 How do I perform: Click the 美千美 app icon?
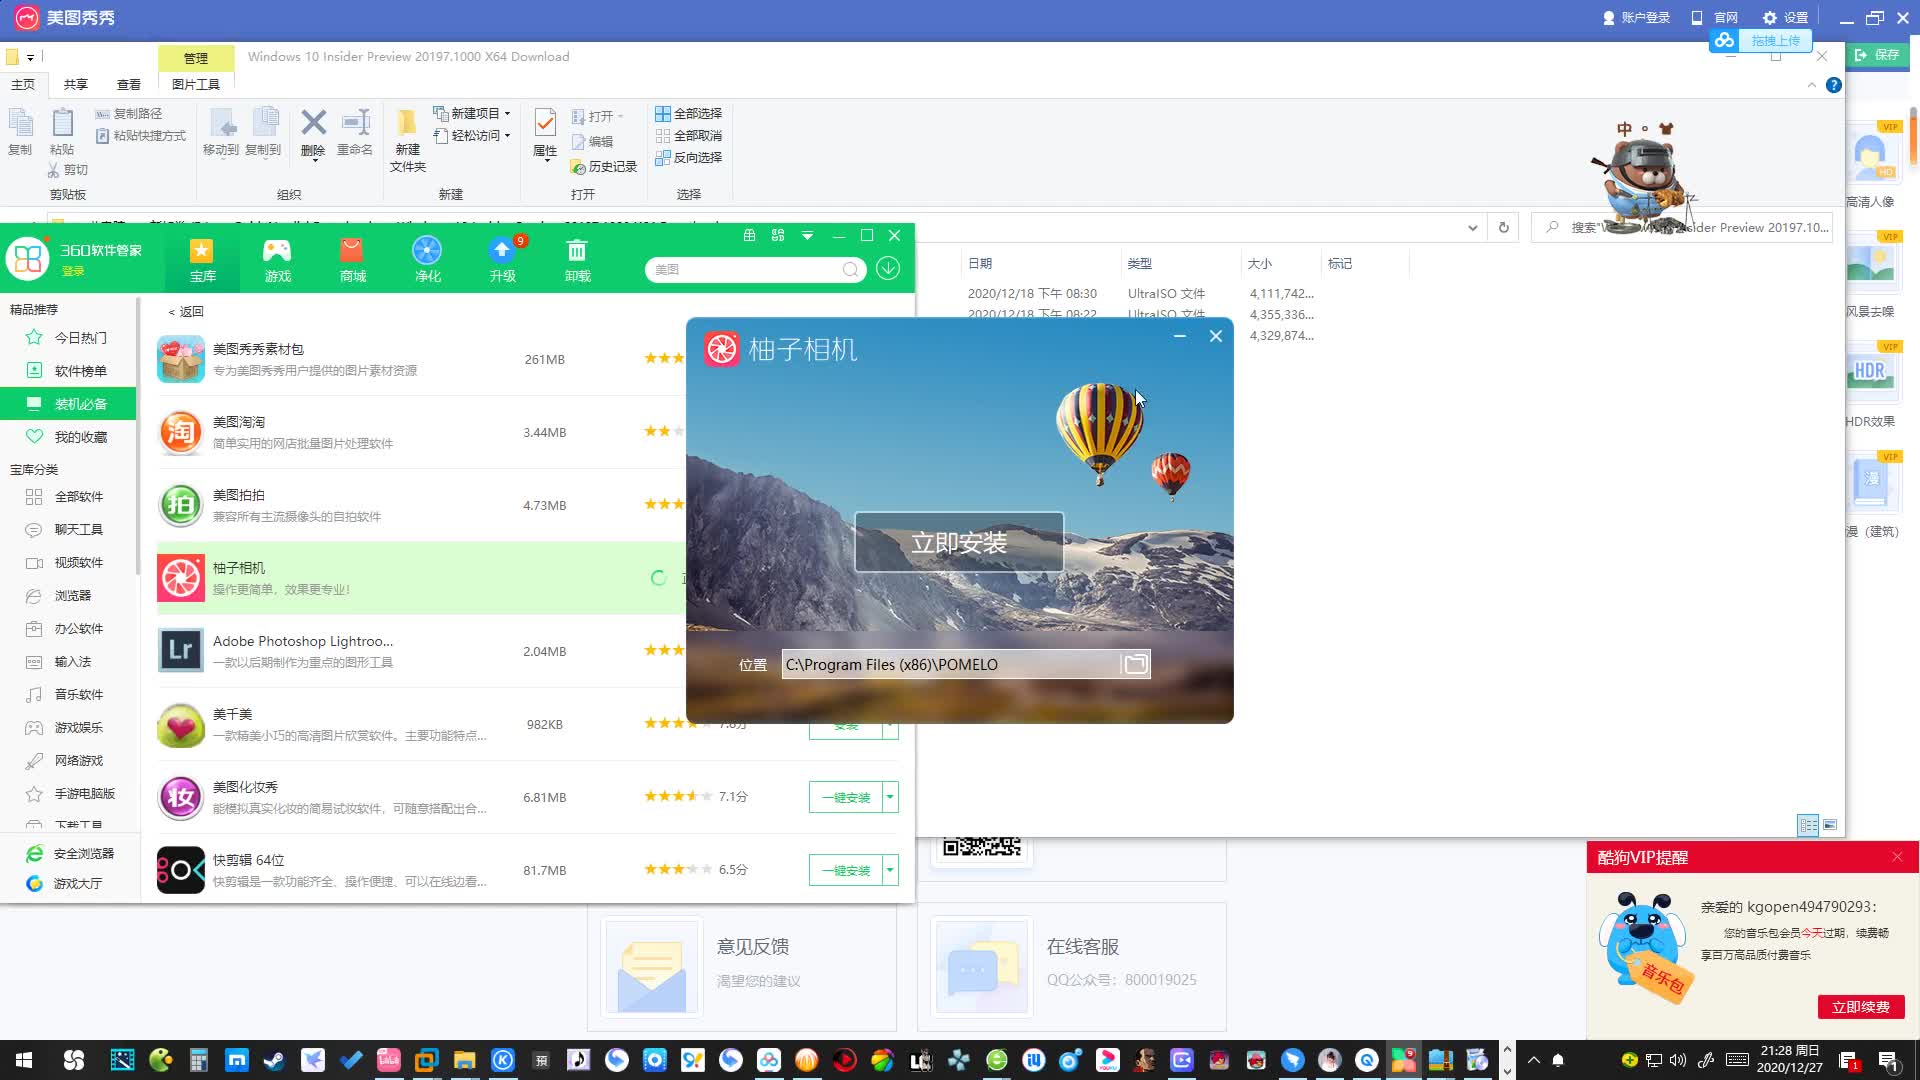(x=181, y=724)
